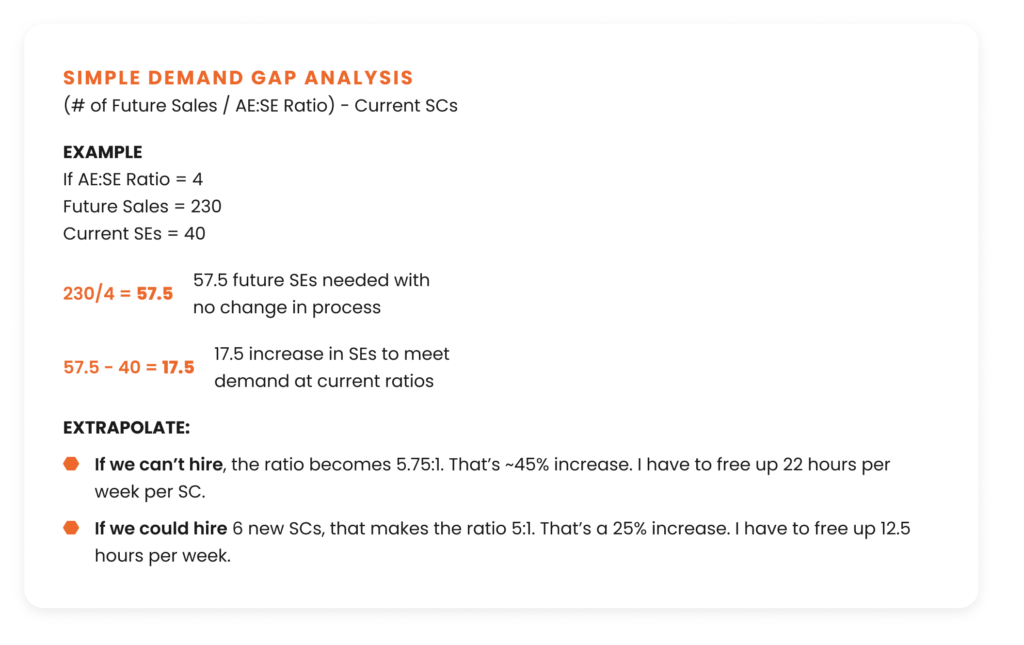The height and width of the screenshot is (645, 1024).
Task: Click the bold EXTRAPOLATE: heading
Action: click(x=126, y=427)
